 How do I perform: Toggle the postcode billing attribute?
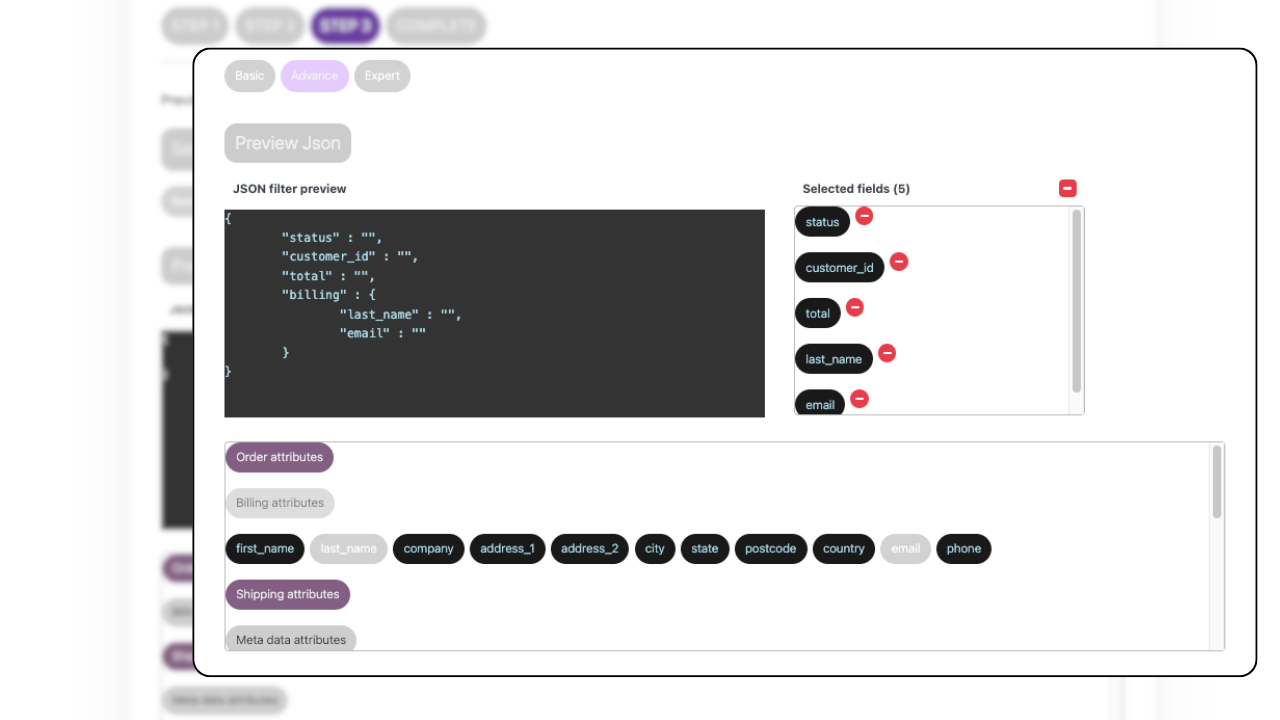[x=770, y=548]
